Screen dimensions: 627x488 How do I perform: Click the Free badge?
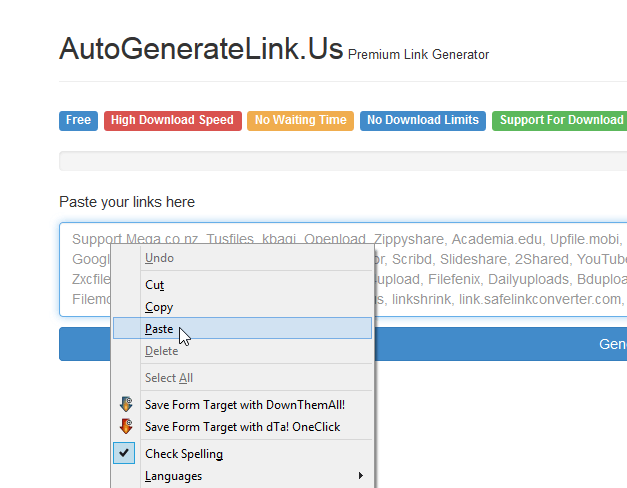pos(78,120)
